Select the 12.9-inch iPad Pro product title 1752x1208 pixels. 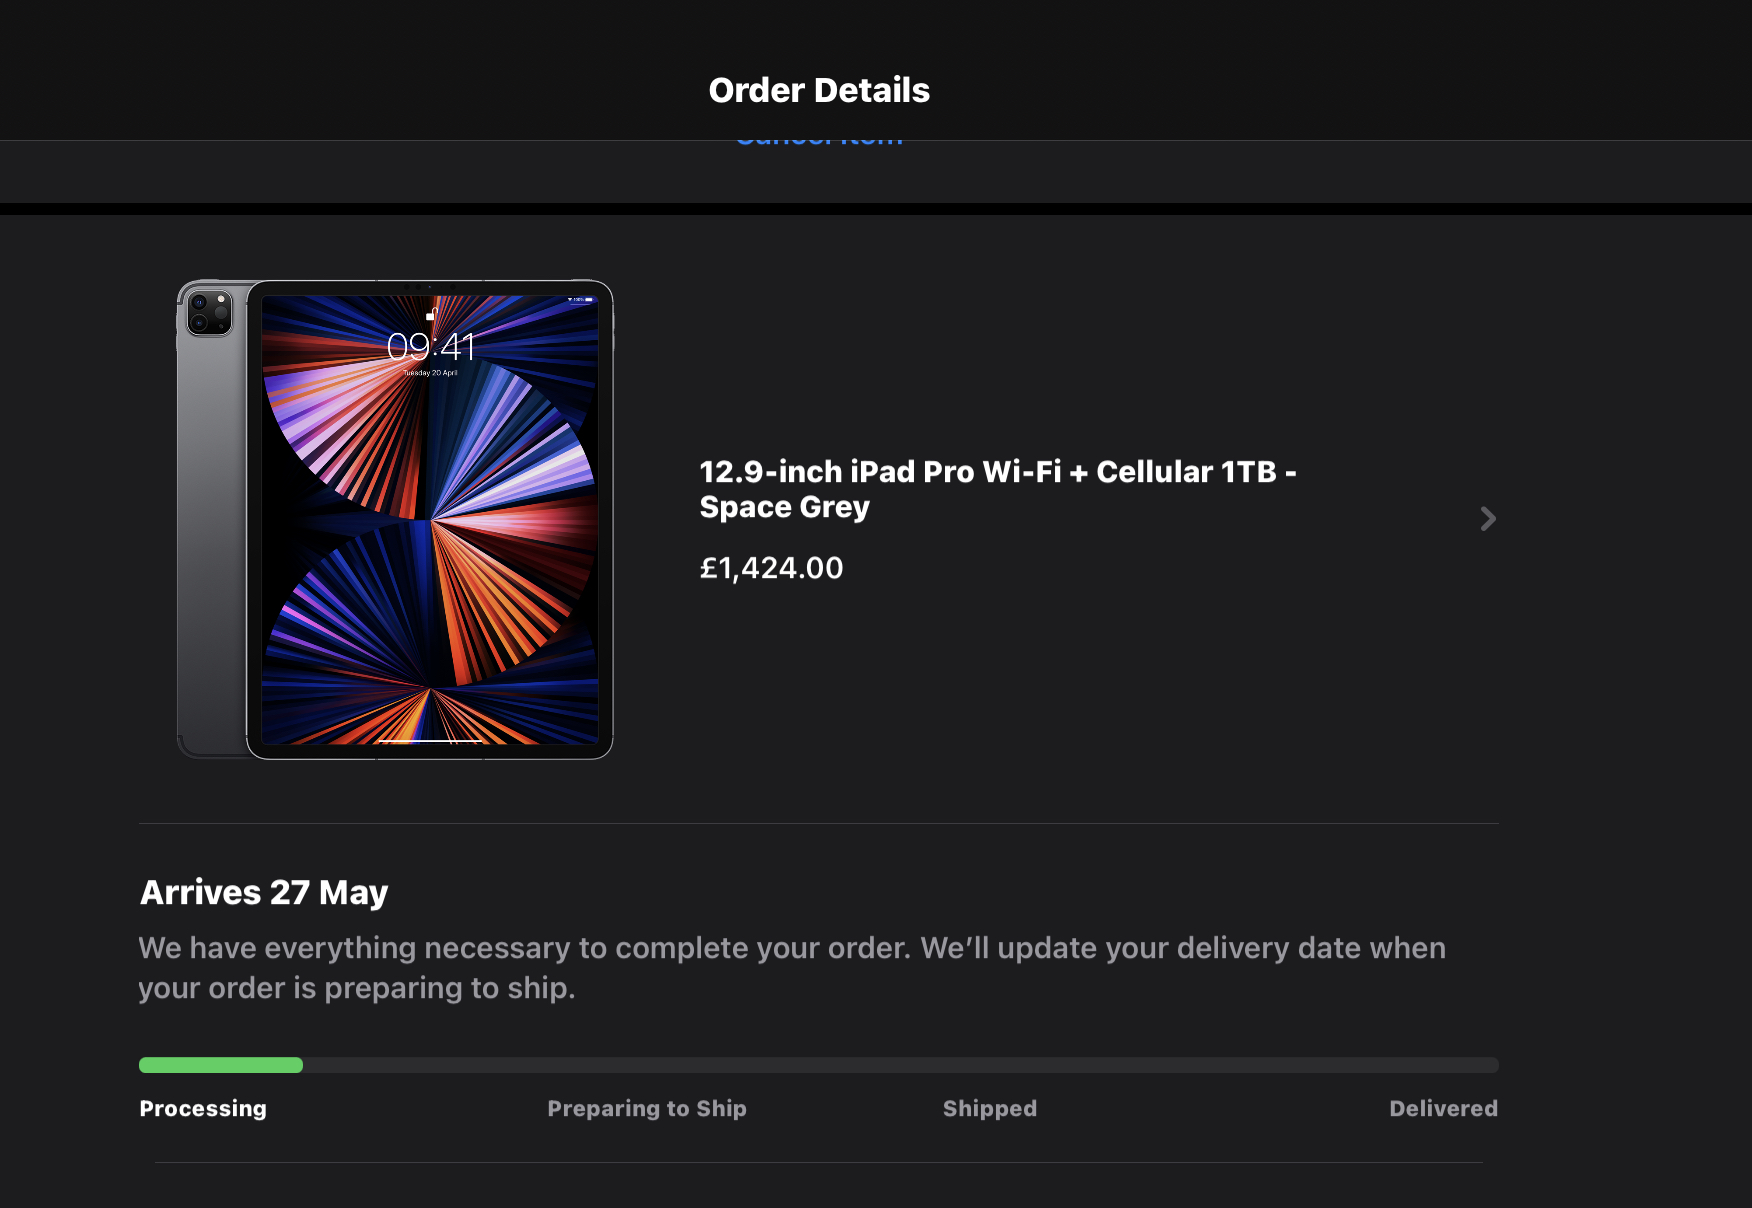point(997,489)
